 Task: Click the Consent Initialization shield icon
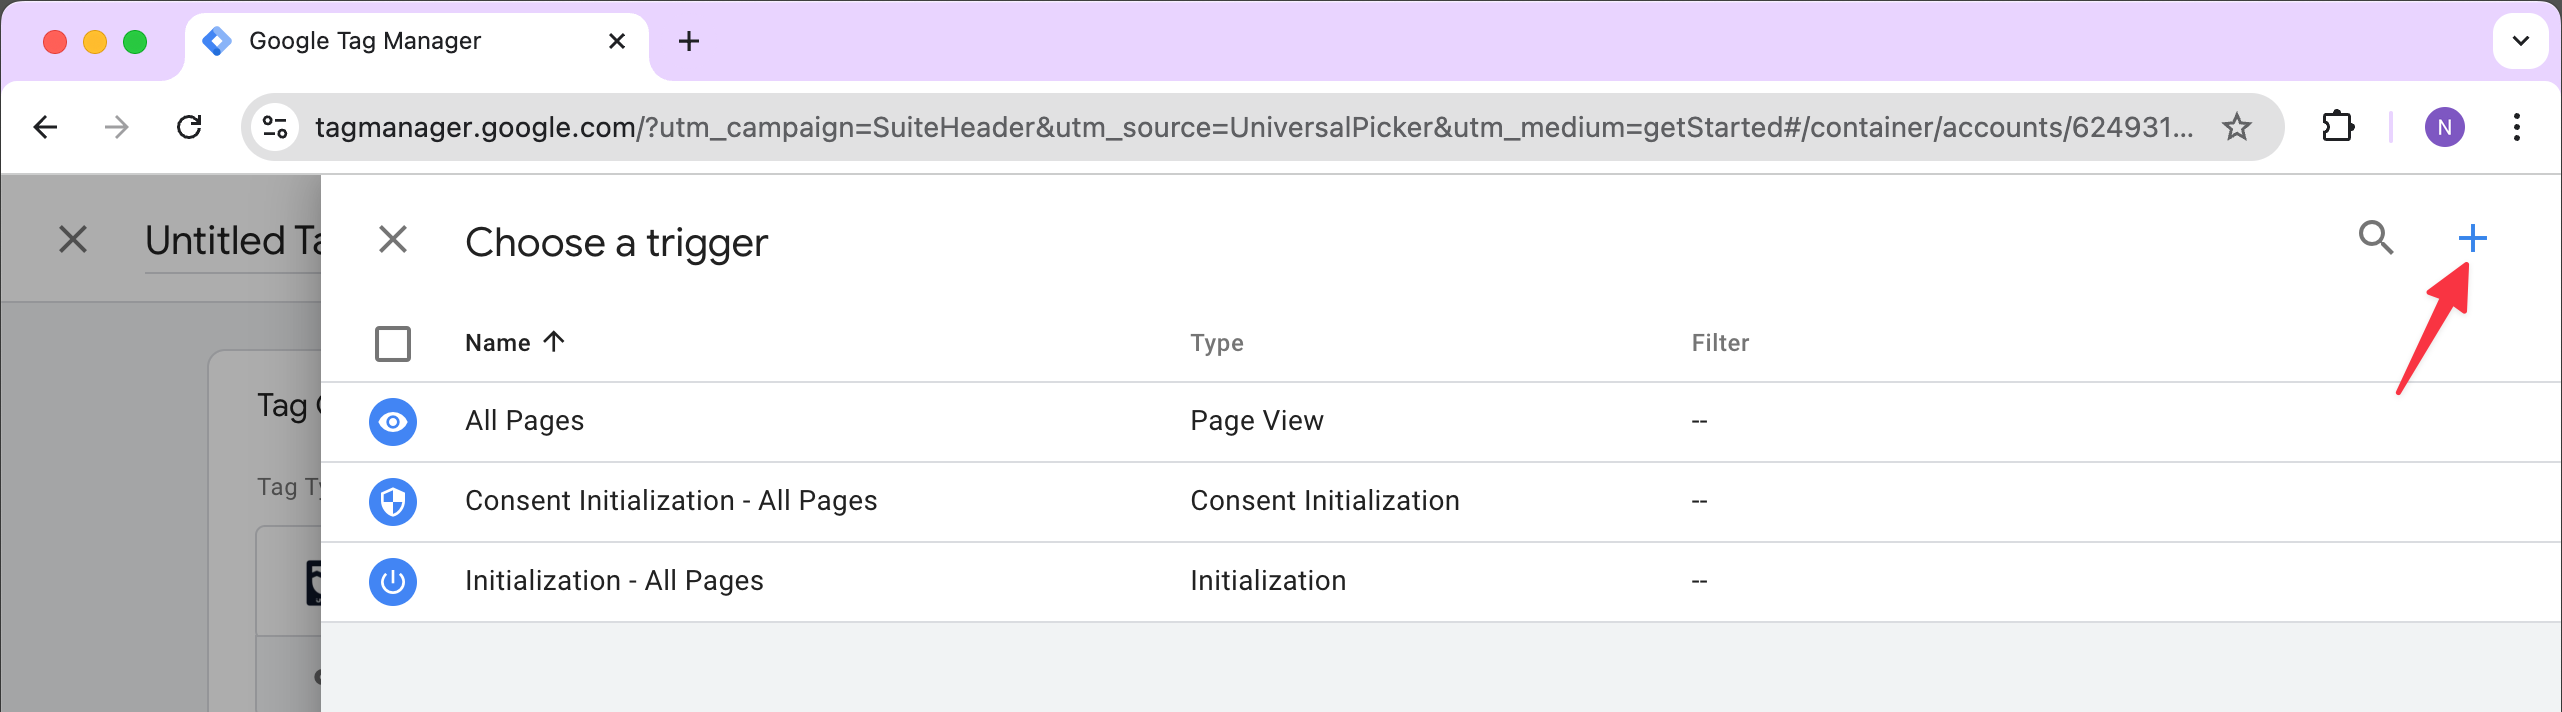(393, 502)
